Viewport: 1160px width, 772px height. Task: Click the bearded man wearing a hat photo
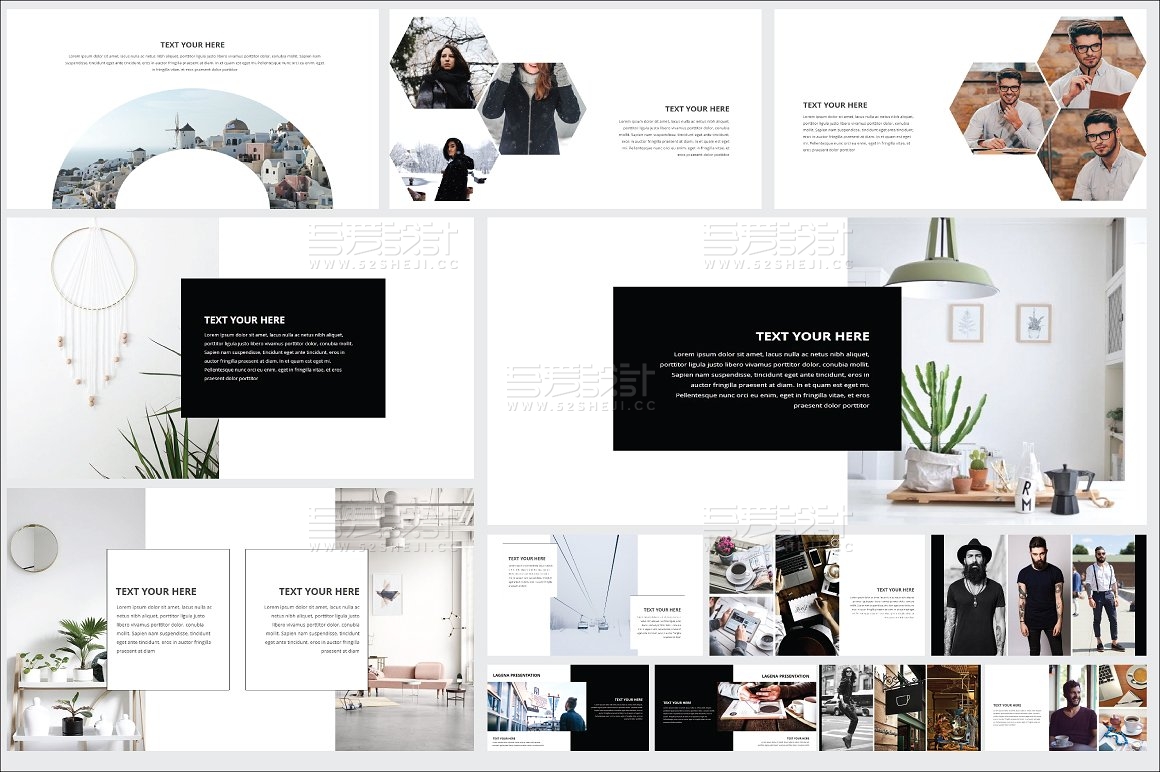tap(968, 594)
